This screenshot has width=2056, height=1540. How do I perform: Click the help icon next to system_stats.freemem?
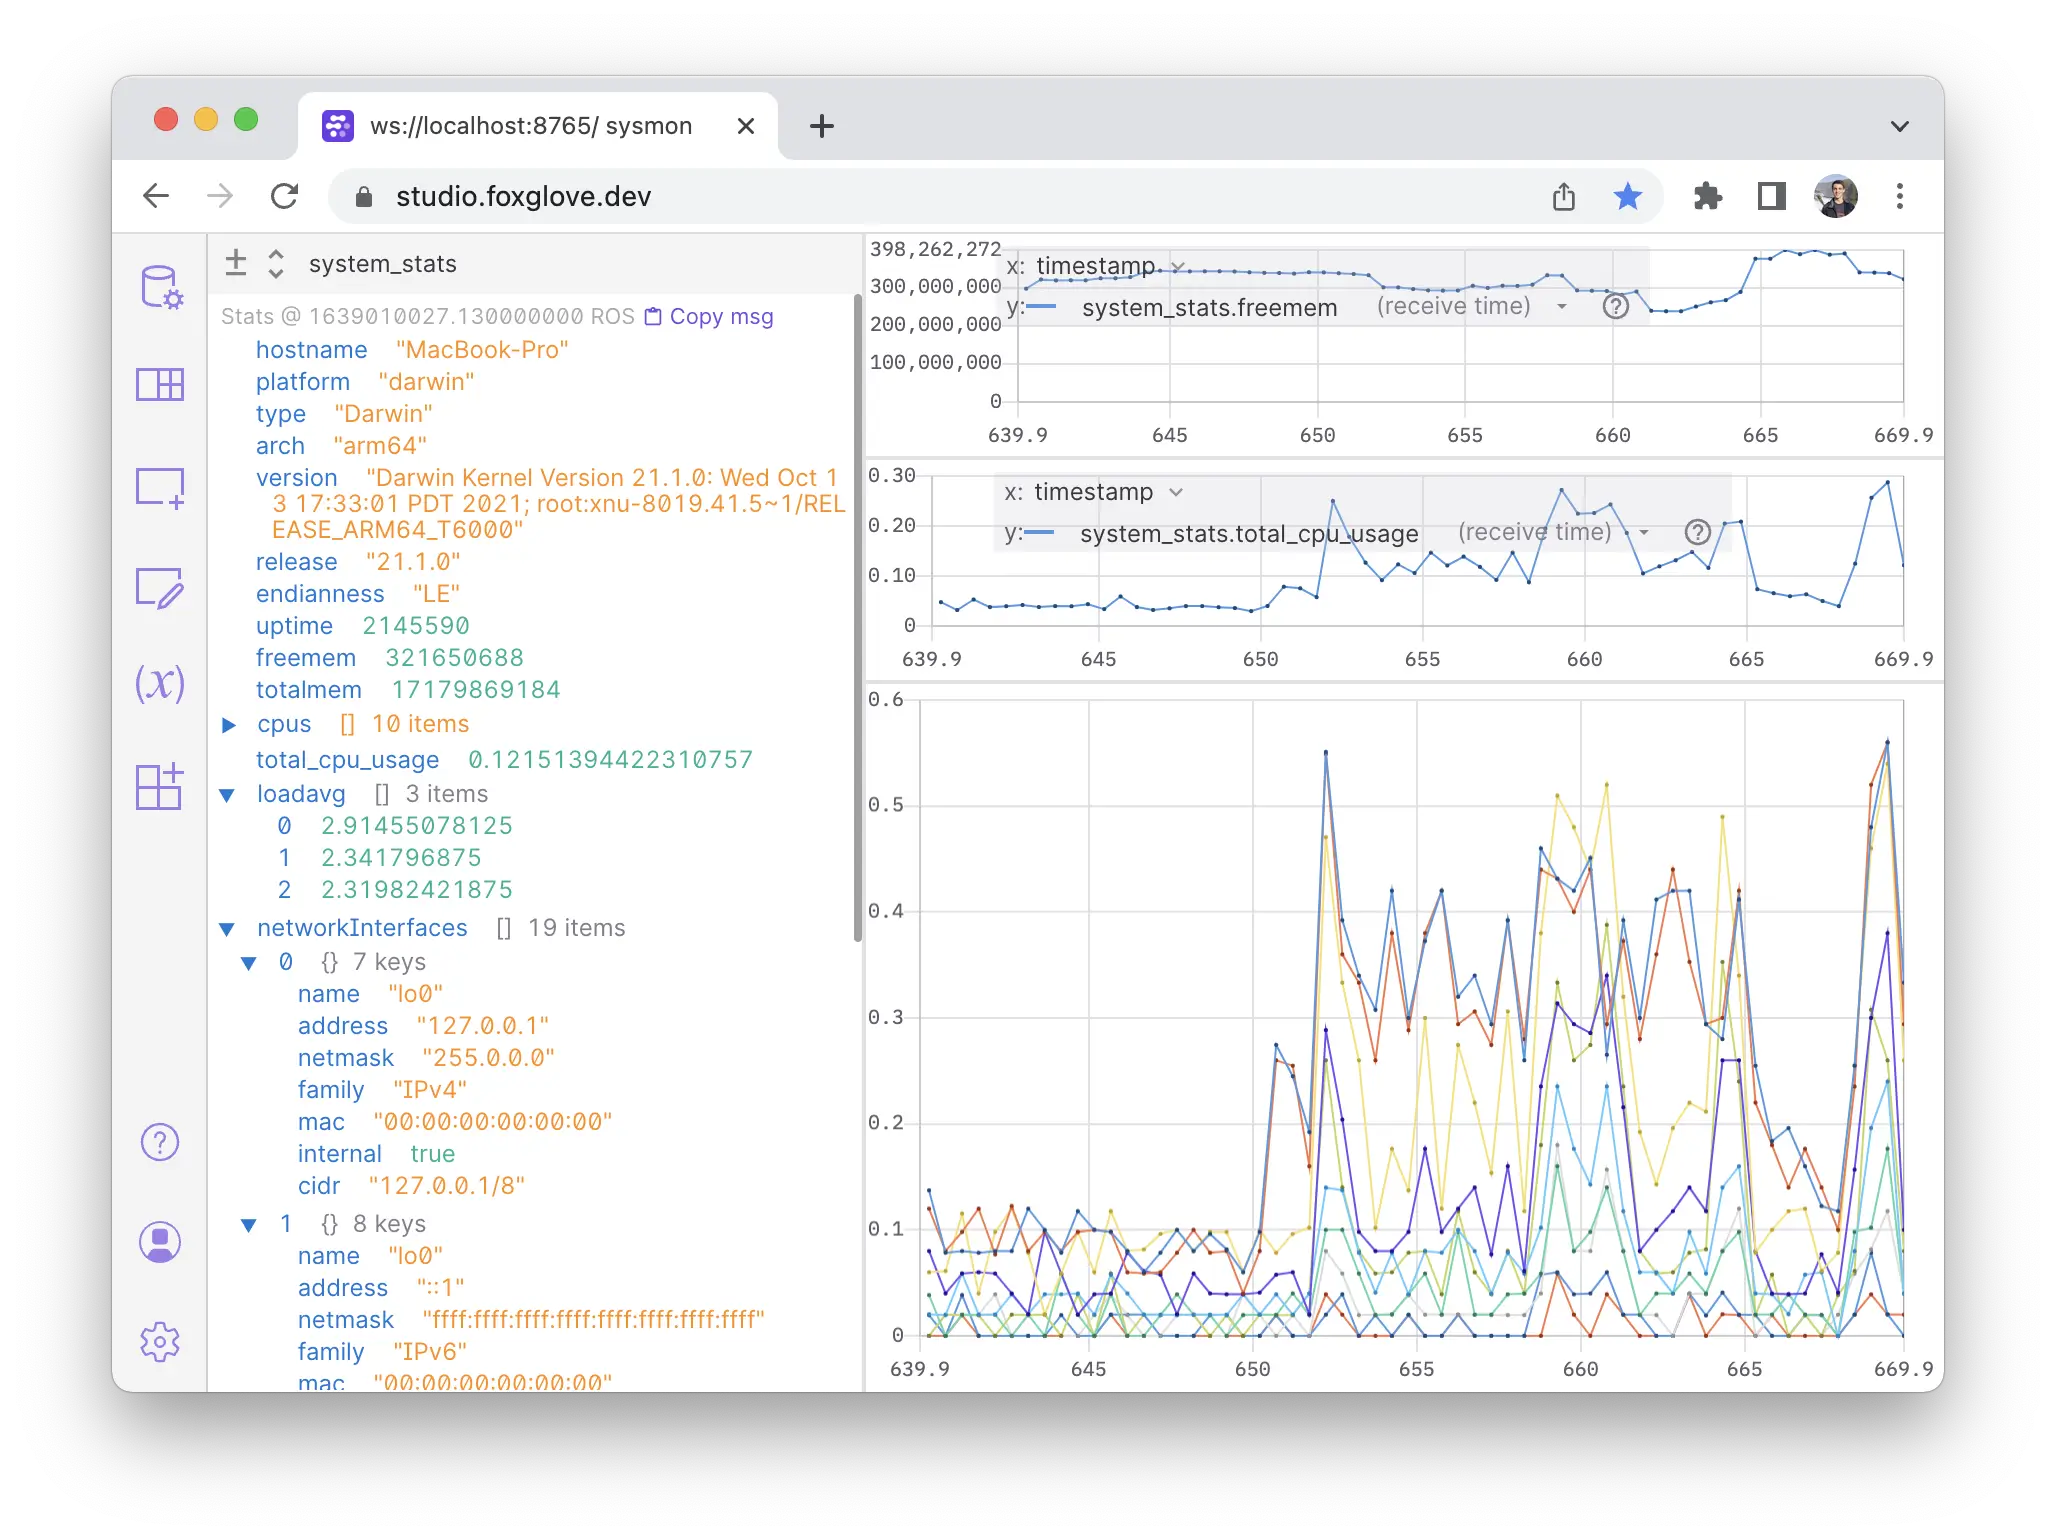[x=1616, y=307]
